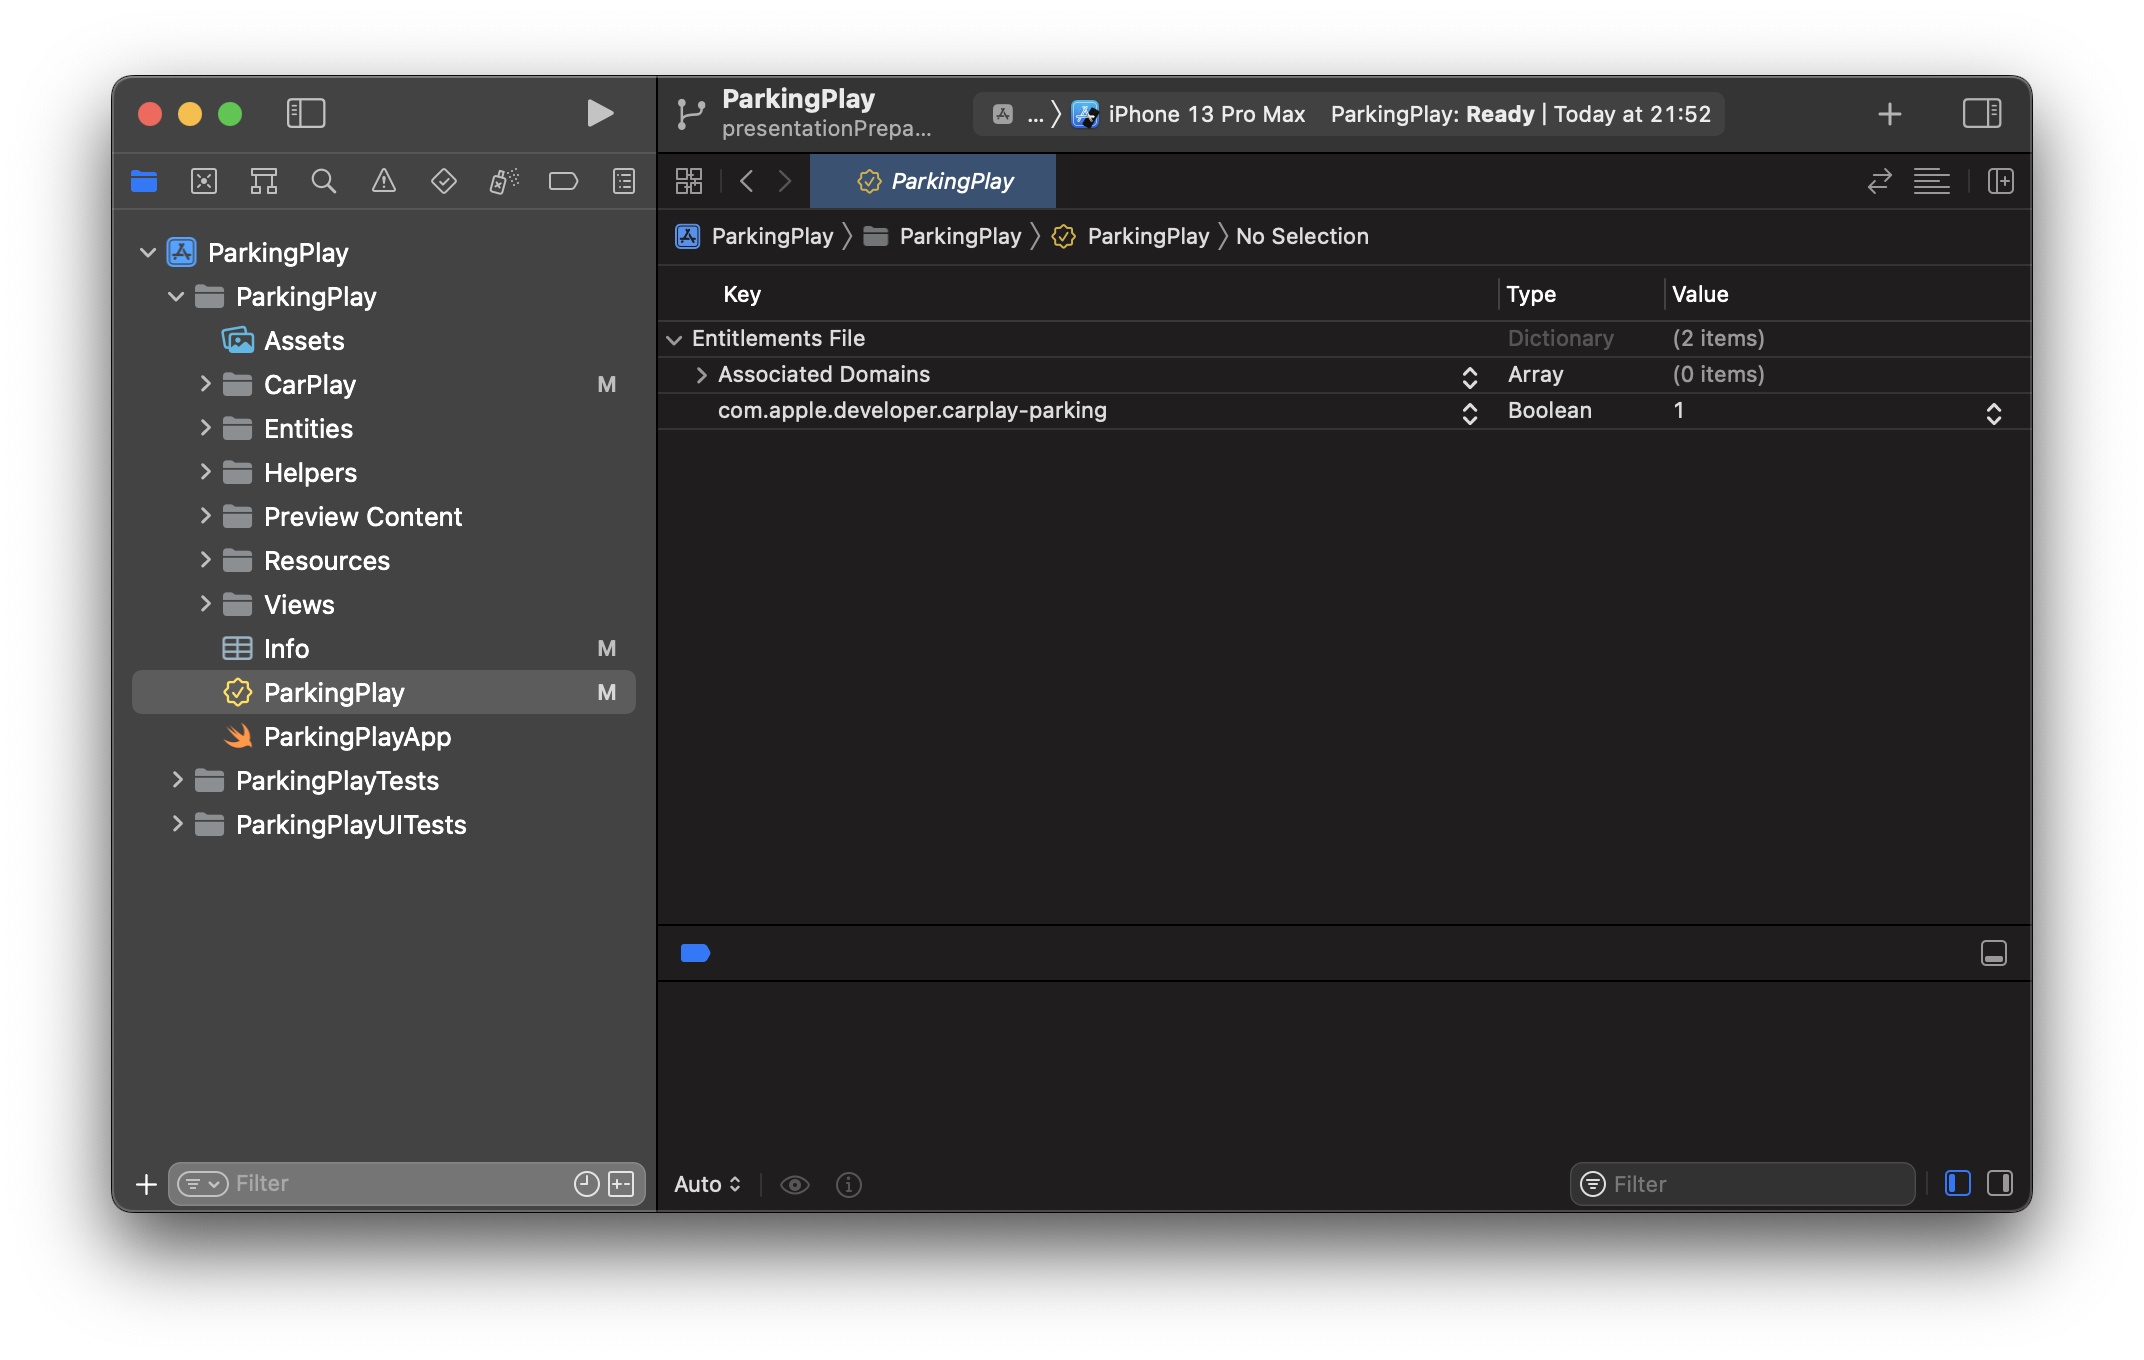Open the Issue navigator warning icon
This screenshot has height=1360, width=2144.
(384, 181)
